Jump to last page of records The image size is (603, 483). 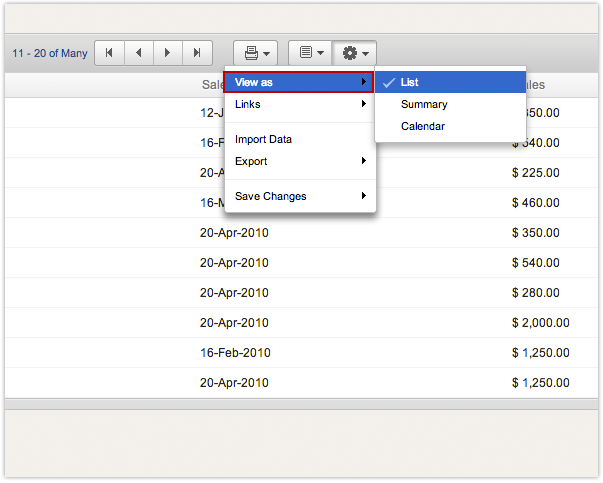[x=197, y=52]
